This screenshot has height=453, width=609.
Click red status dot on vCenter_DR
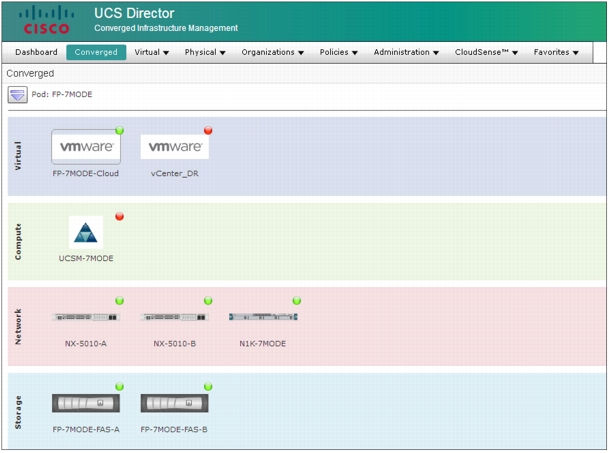(208, 131)
